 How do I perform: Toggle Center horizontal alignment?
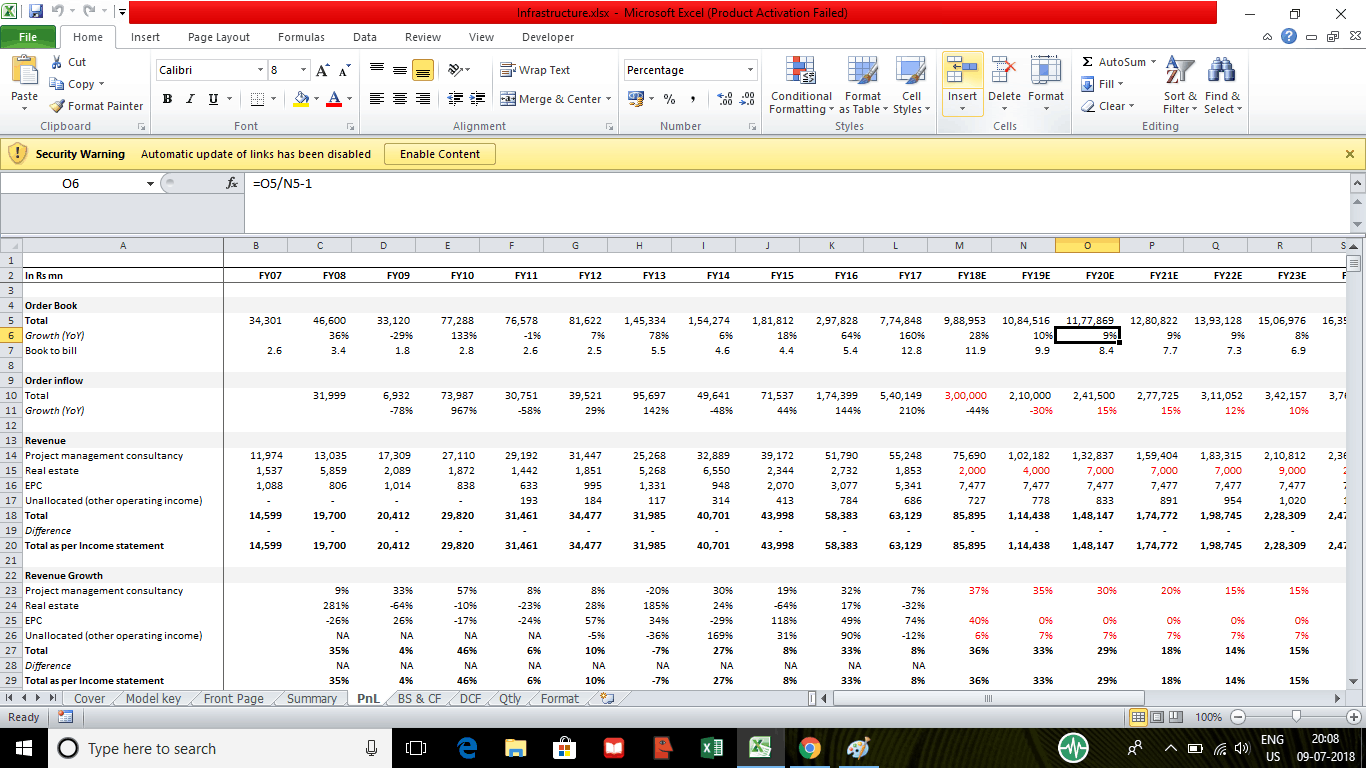click(x=399, y=99)
